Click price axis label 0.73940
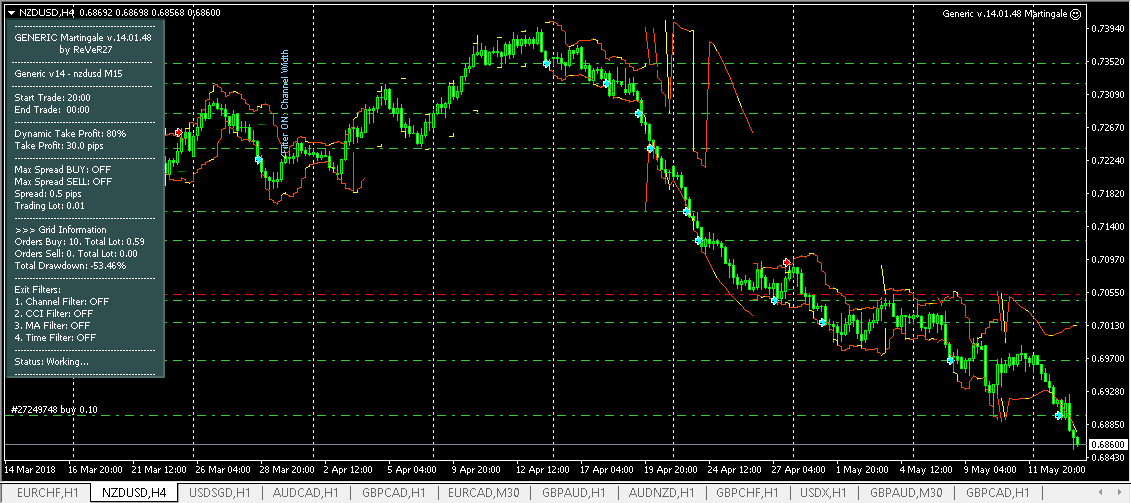The height and width of the screenshot is (503, 1131). [1109, 29]
